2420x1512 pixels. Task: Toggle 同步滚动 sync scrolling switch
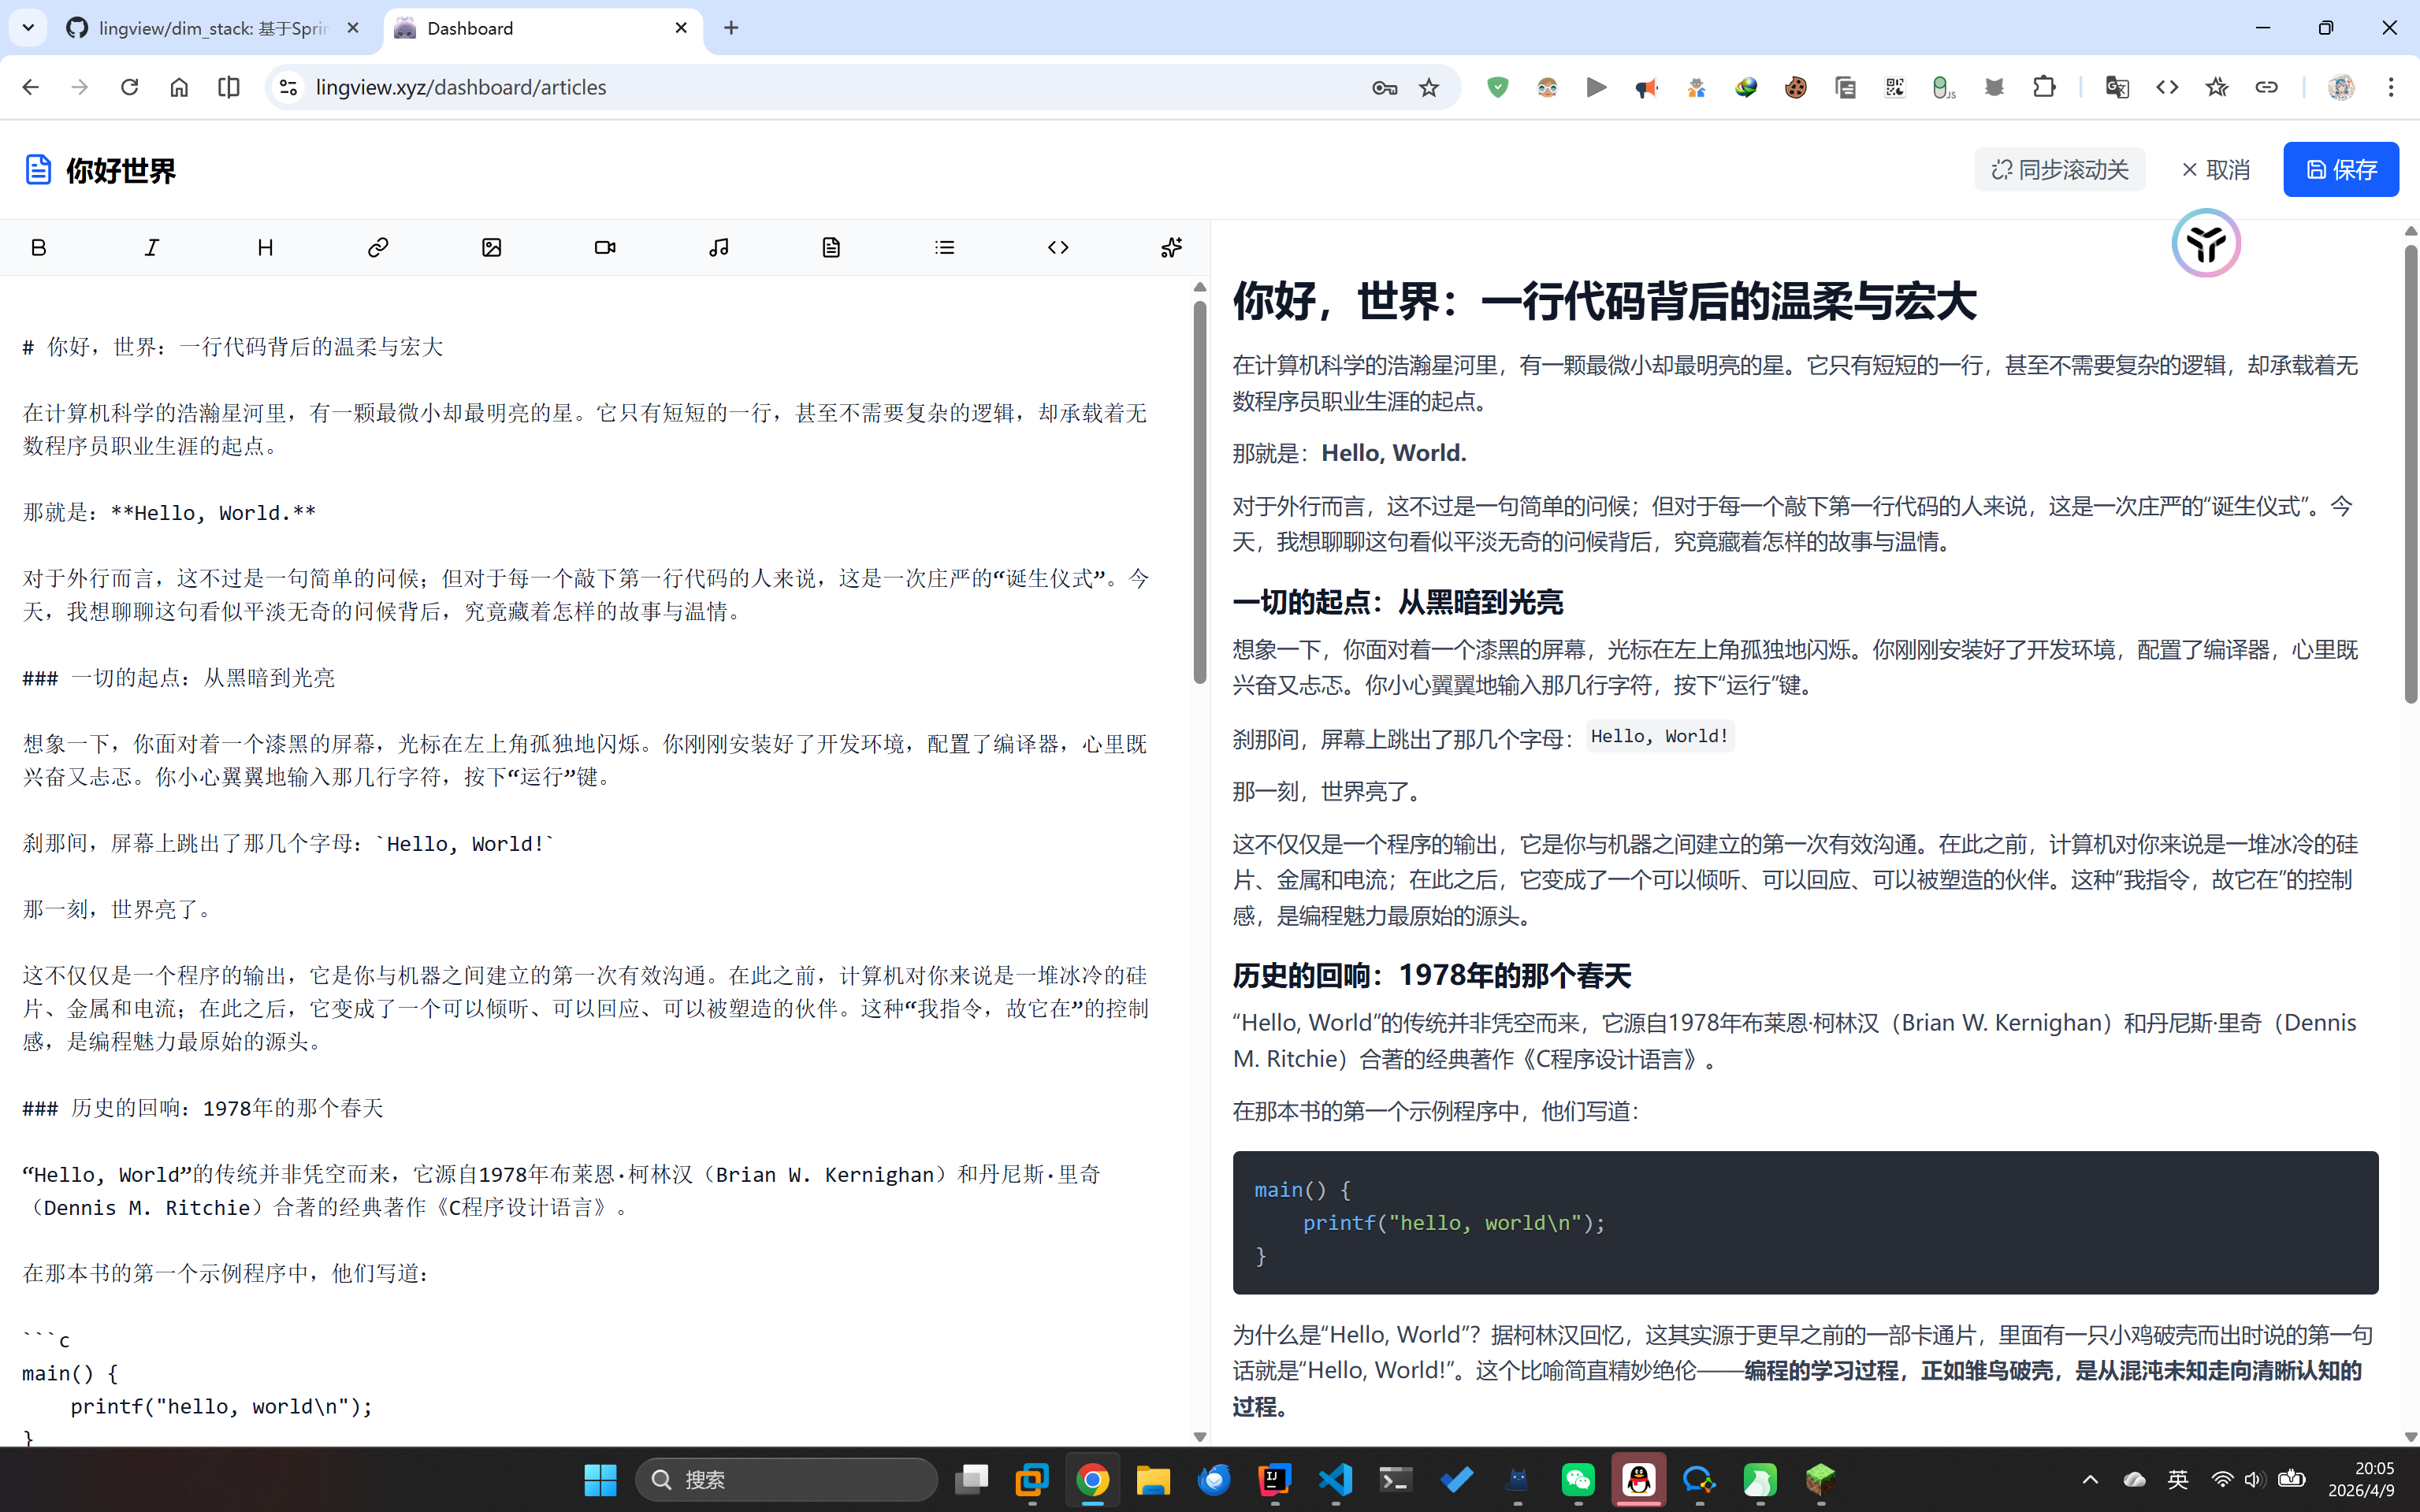[2059, 170]
